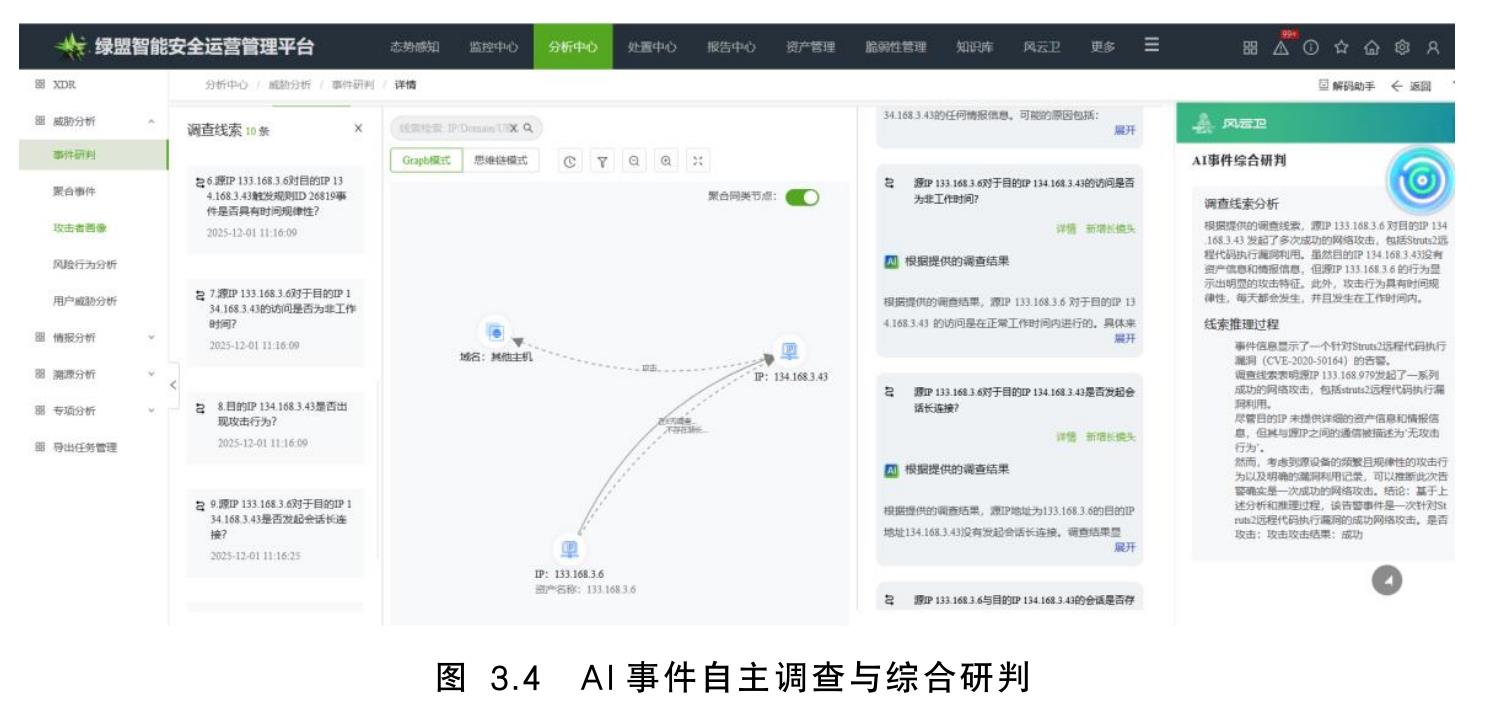Expand the 会话长连接 result via 展开
Screen dimensions: 1485x725
(1125, 547)
